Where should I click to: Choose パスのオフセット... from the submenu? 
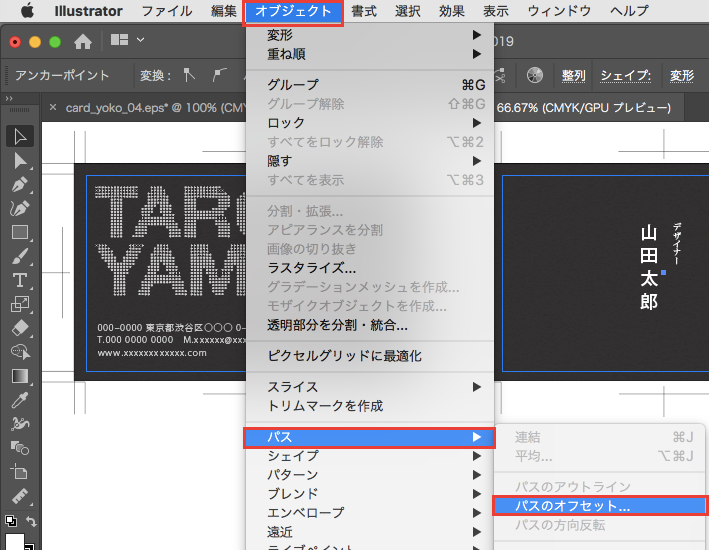[600, 506]
